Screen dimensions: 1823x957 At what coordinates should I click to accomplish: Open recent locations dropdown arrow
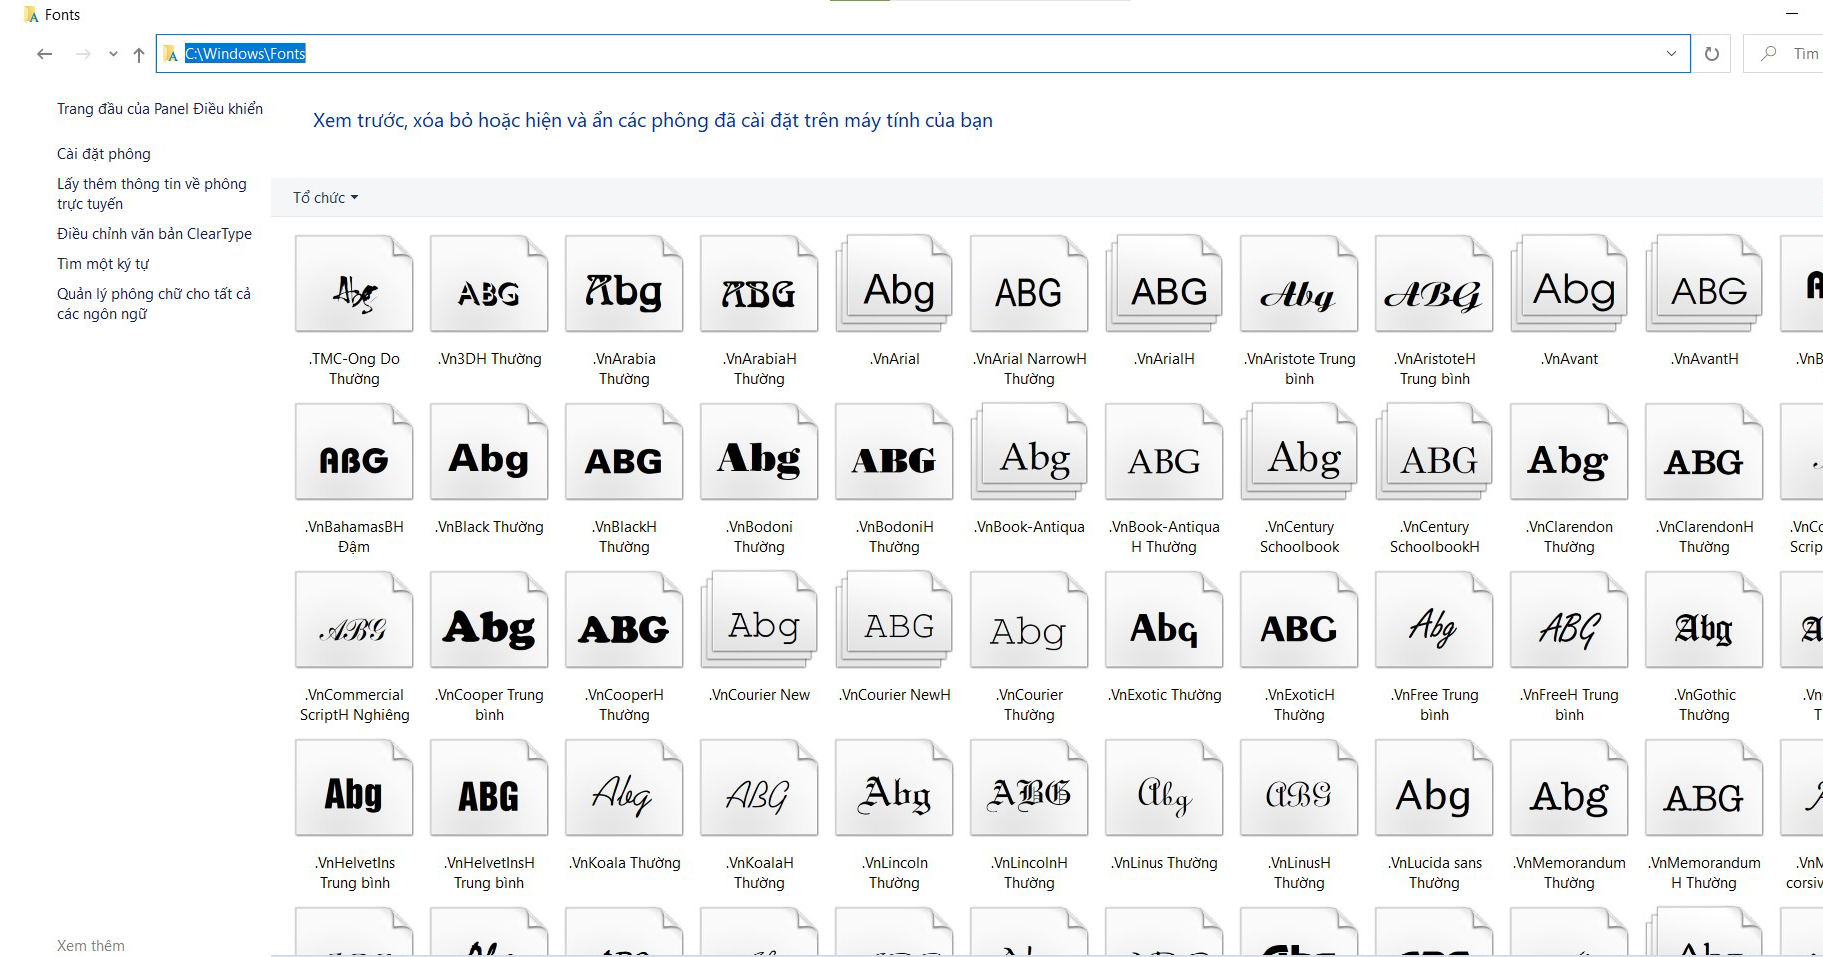(113, 54)
